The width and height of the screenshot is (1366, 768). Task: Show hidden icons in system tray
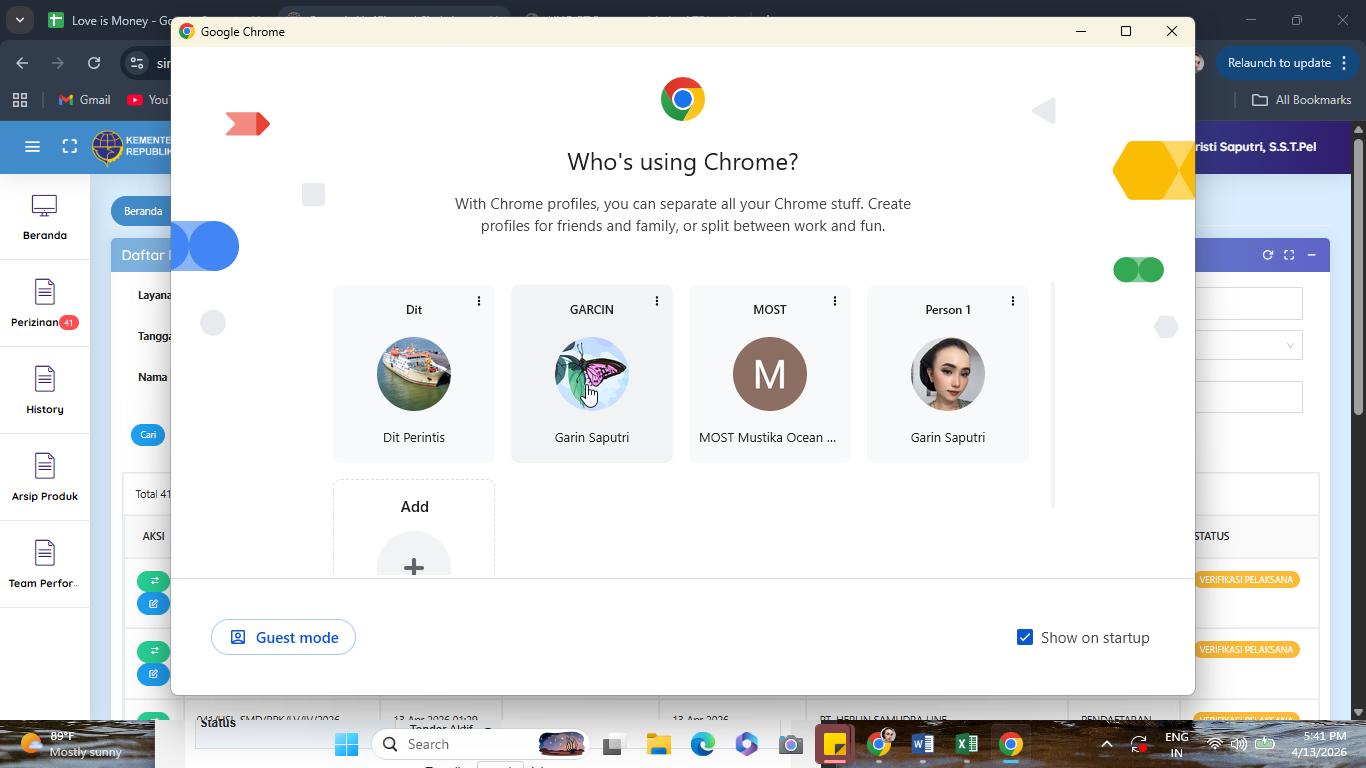click(x=1106, y=744)
